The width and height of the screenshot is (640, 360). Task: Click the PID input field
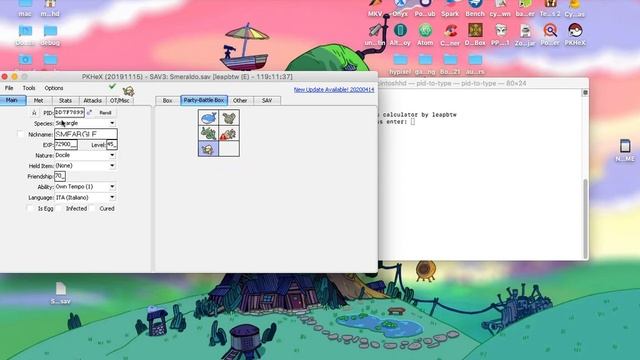coord(69,112)
